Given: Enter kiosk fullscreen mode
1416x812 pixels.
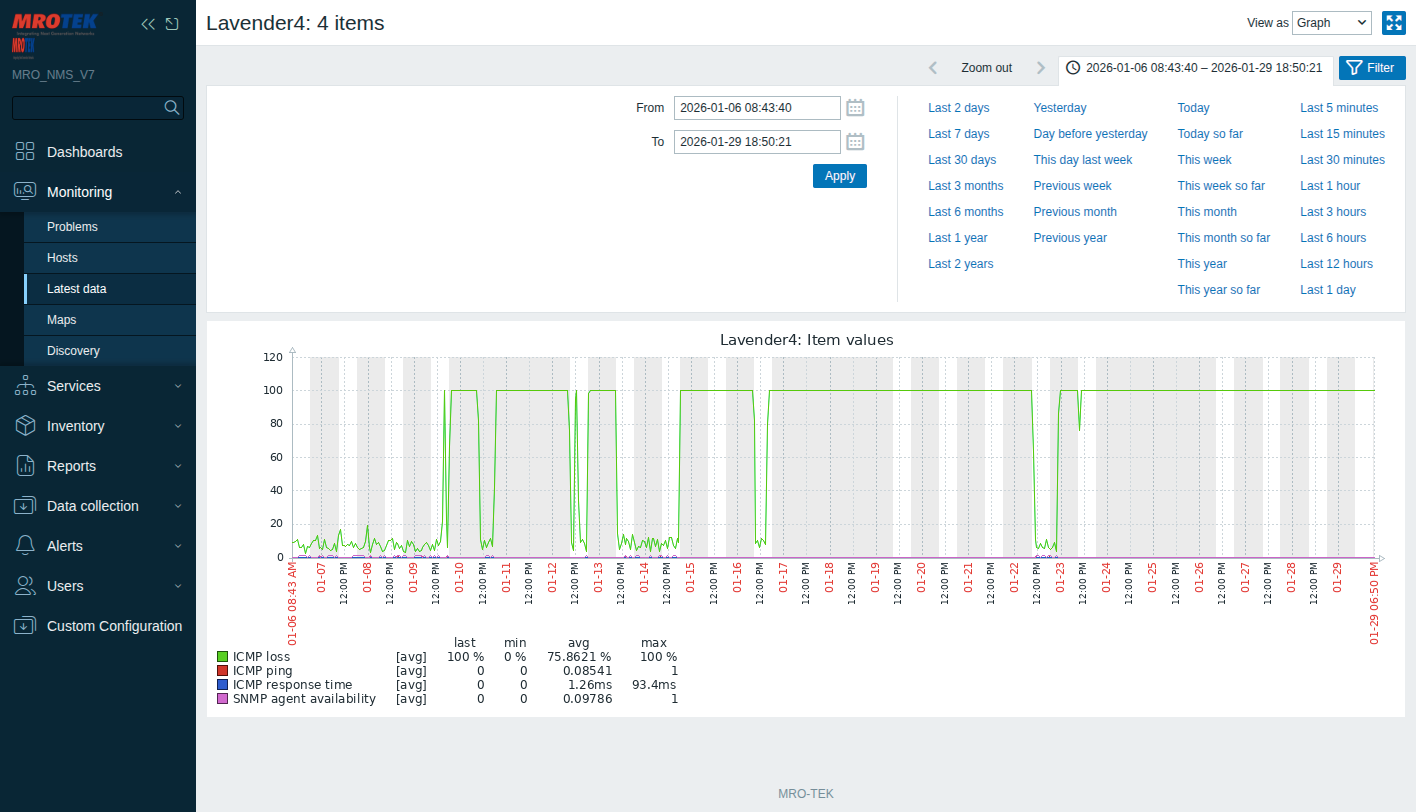Looking at the screenshot, I should 1394,23.
